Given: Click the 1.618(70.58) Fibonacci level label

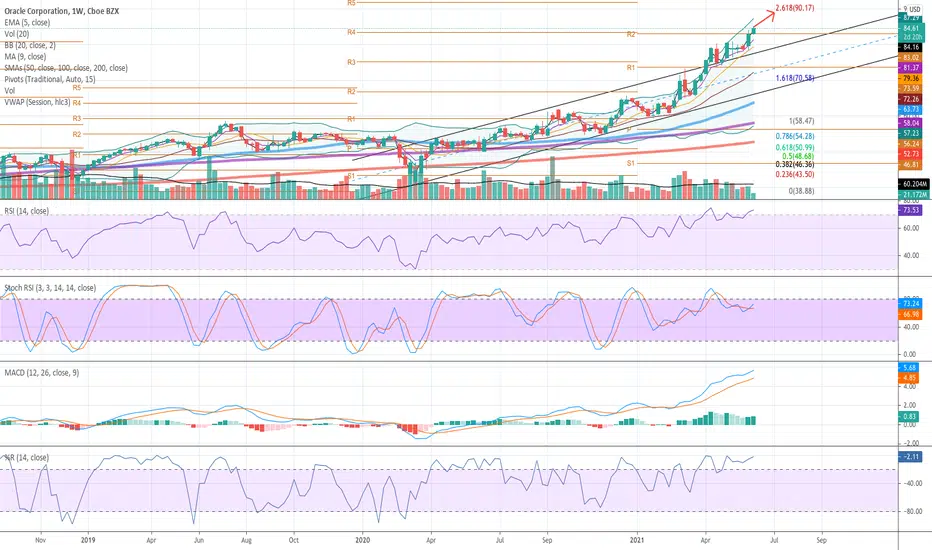Looking at the screenshot, I should 795,78.
